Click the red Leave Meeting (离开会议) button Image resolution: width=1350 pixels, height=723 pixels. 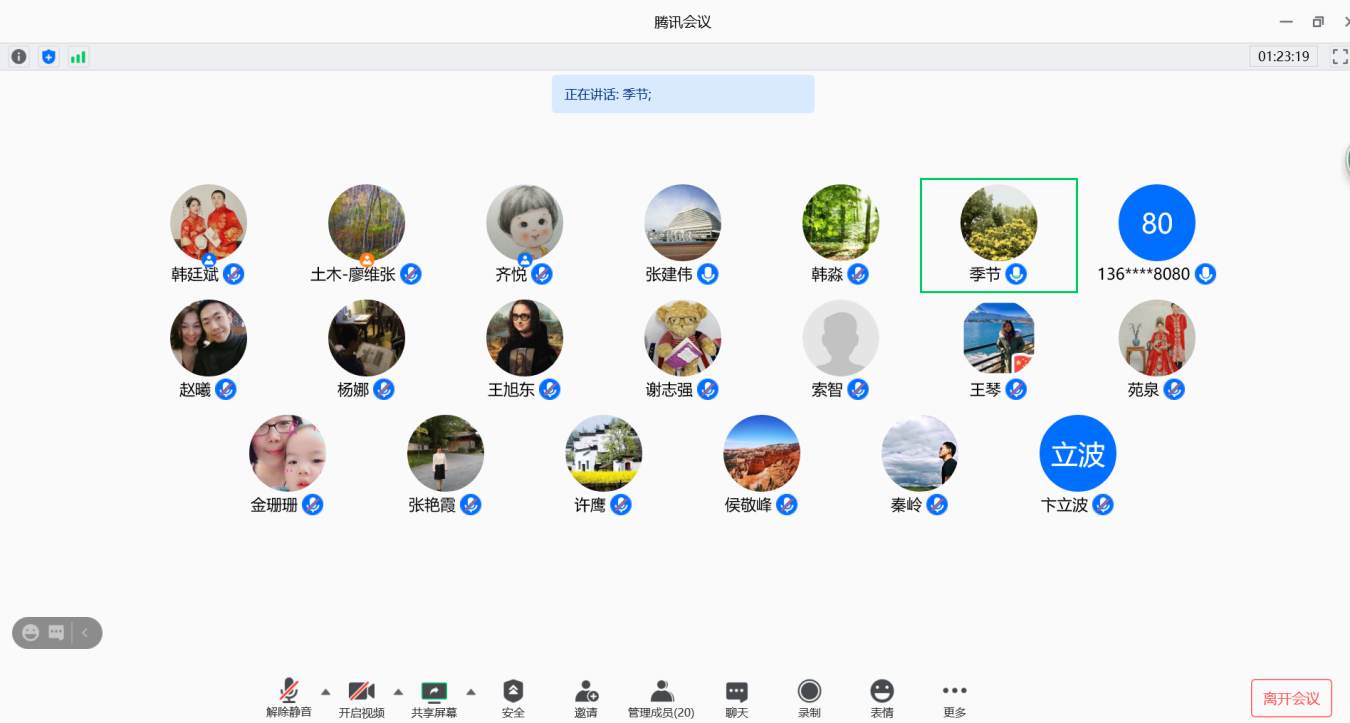(1291, 698)
